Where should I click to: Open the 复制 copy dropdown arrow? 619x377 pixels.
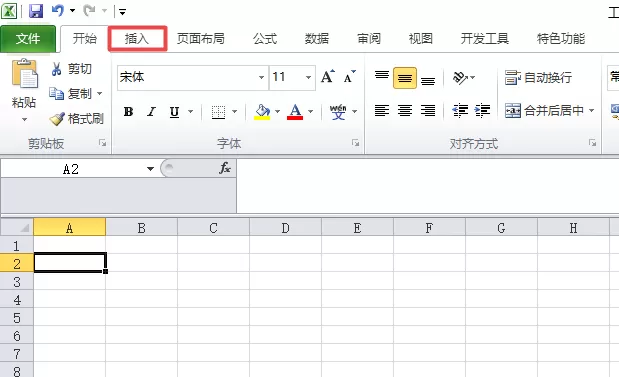[99, 94]
